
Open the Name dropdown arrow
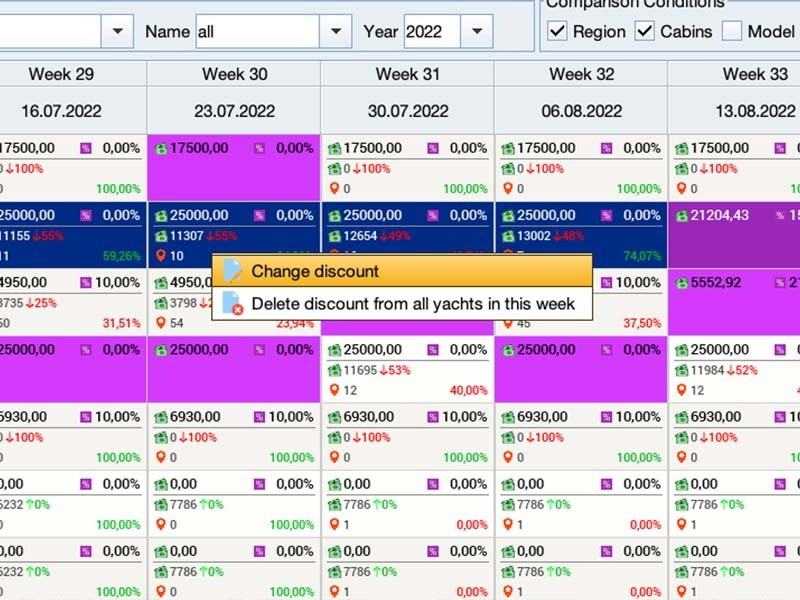coord(335,31)
